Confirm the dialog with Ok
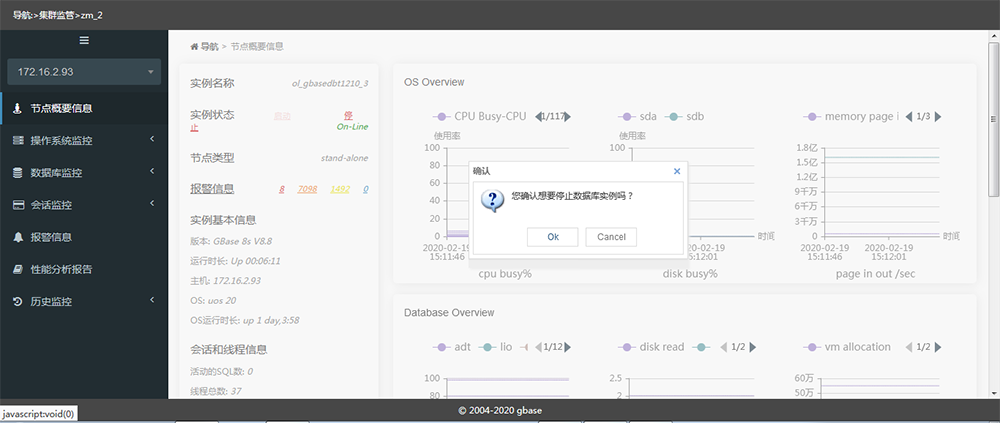Image resolution: width=1000 pixels, height=423 pixels. pyautogui.click(x=553, y=237)
